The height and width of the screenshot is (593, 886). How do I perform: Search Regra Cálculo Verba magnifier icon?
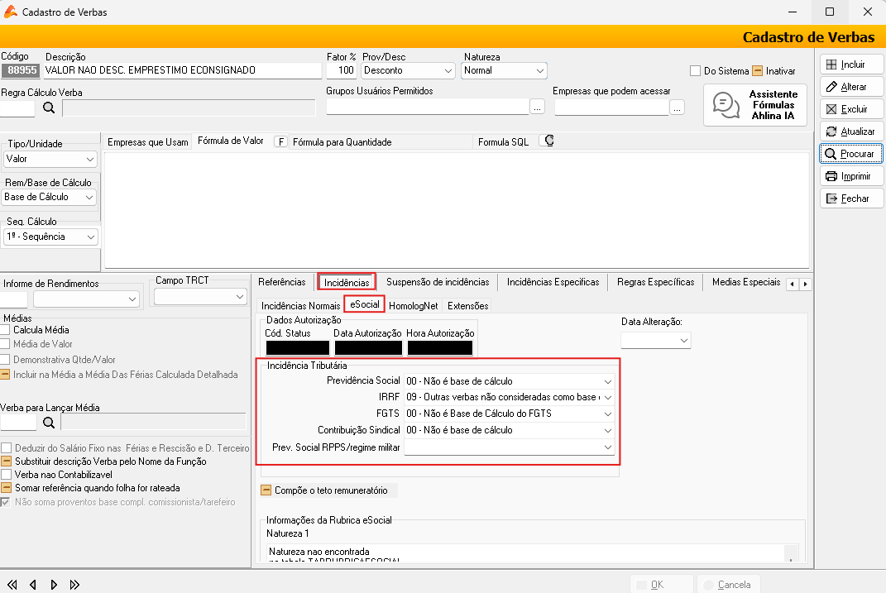coord(49,107)
